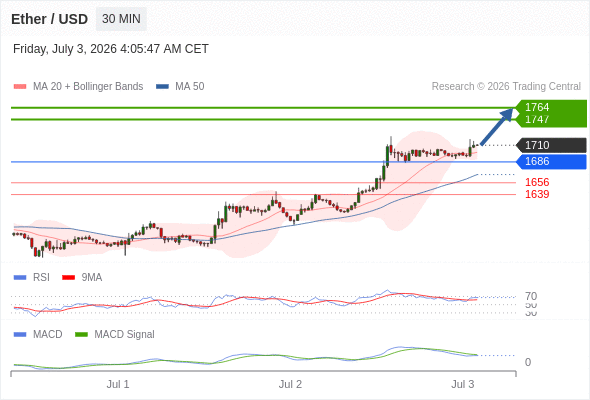This screenshot has height=400, width=590.
Task: Select the Jul 2 date axis label
Action: point(290,384)
